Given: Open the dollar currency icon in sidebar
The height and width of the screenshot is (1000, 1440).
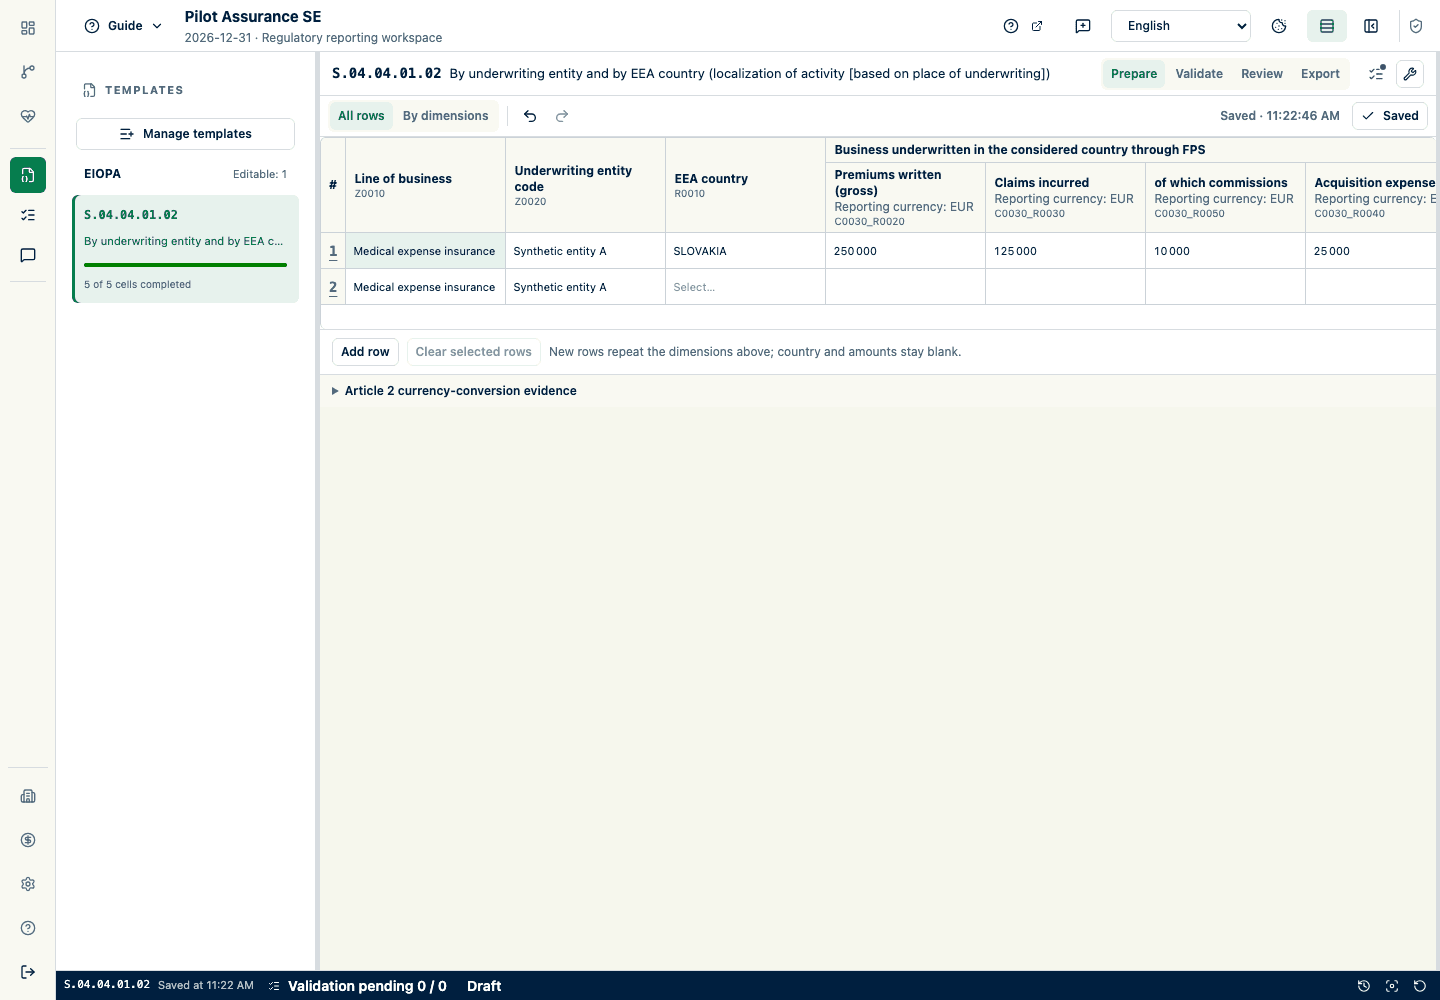Looking at the screenshot, I should click(x=28, y=840).
